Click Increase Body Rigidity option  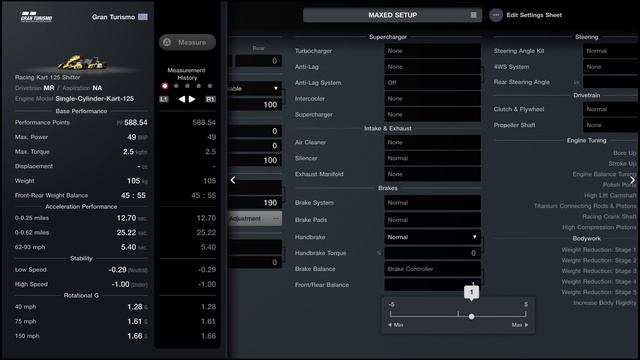[x=605, y=303]
